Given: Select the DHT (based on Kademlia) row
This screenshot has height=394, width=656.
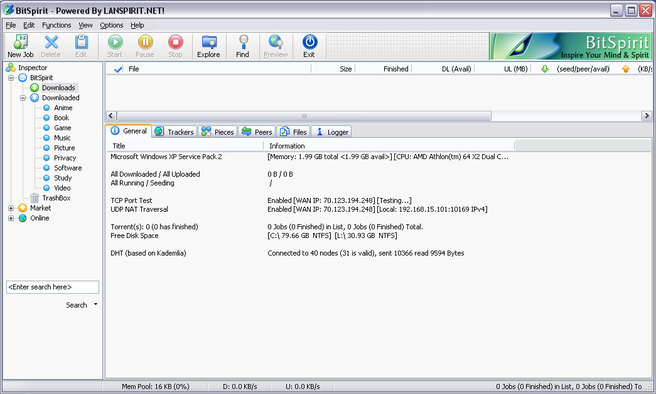Looking at the screenshot, I should coord(310,253).
